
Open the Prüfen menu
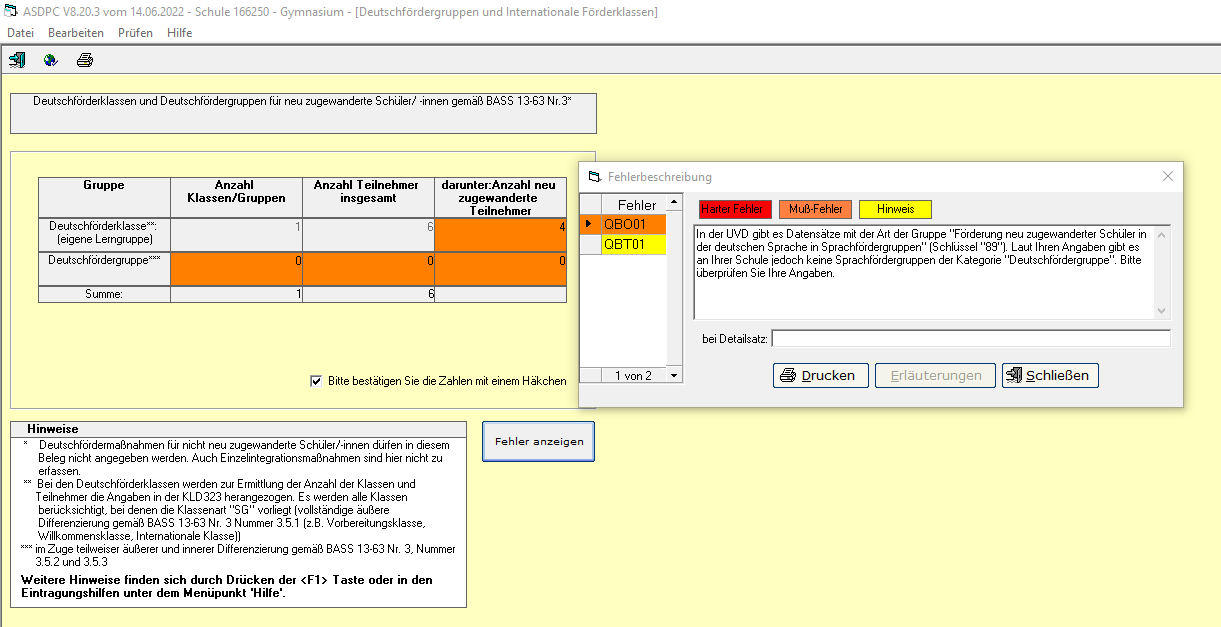(x=135, y=33)
